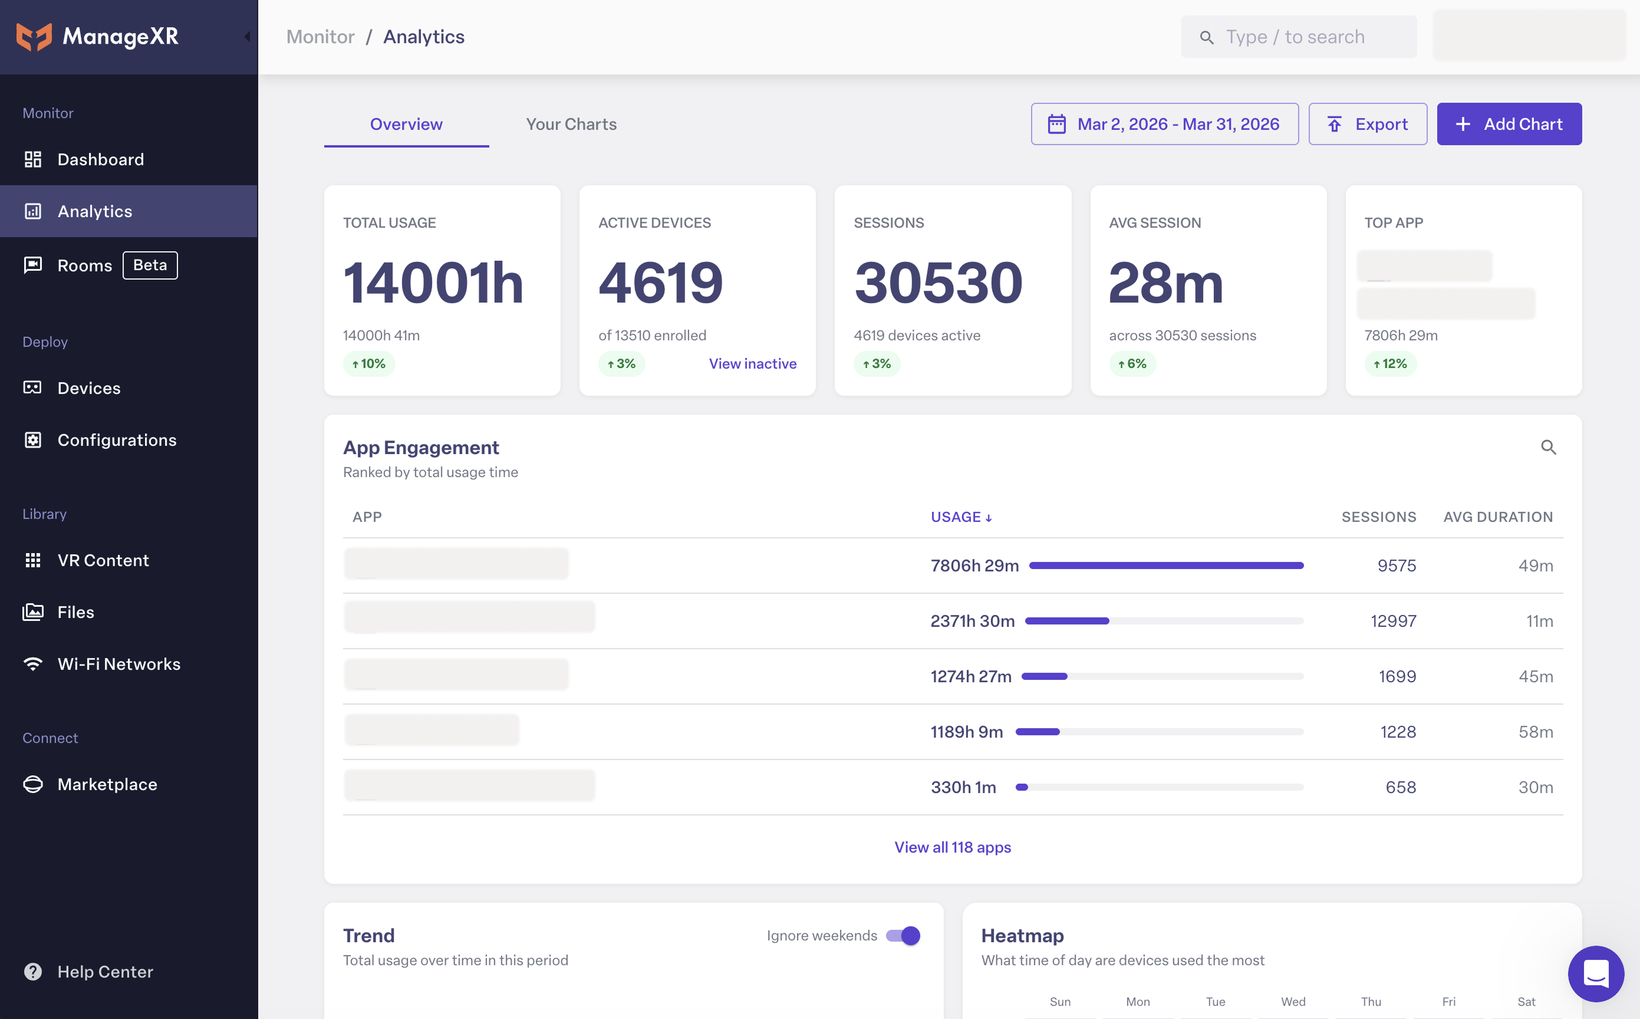The height and width of the screenshot is (1019, 1640).
Task: Click the Help Center question icon
Action: pyautogui.click(x=33, y=972)
